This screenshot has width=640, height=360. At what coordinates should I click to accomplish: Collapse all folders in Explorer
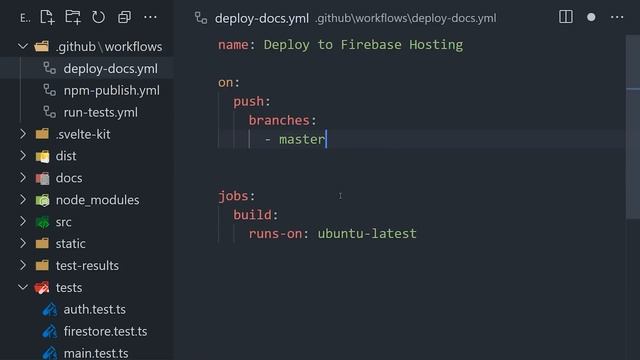(124, 18)
